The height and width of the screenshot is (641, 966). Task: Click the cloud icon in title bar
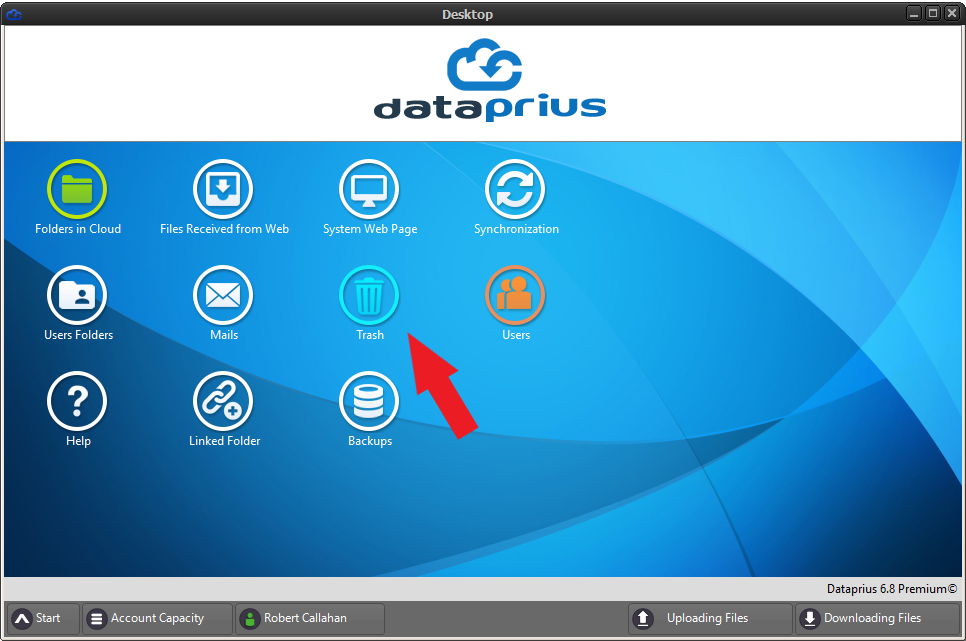(x=14, y=14)
